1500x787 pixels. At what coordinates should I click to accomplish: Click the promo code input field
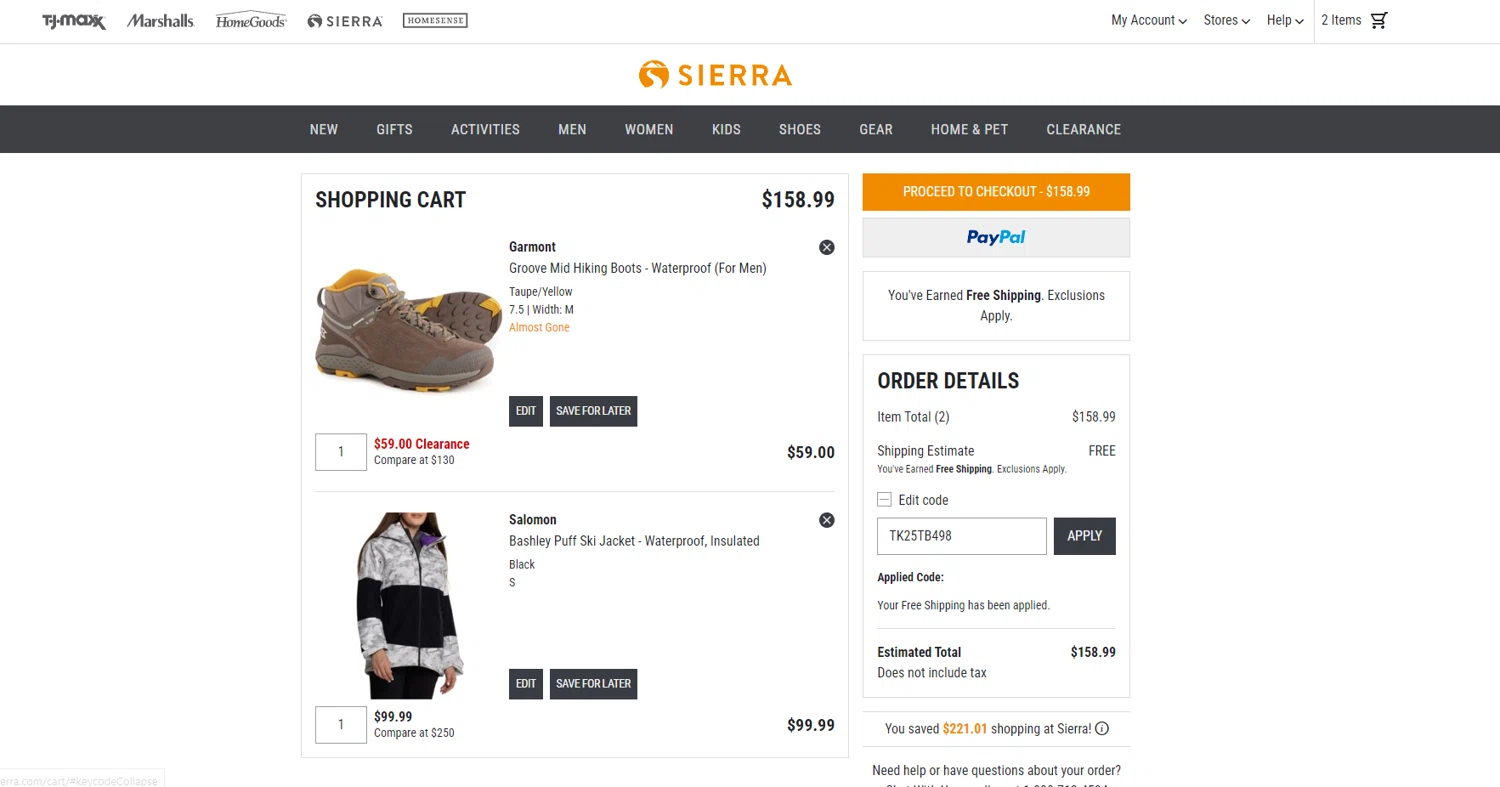pyautogui.click(x=962, y=536)
